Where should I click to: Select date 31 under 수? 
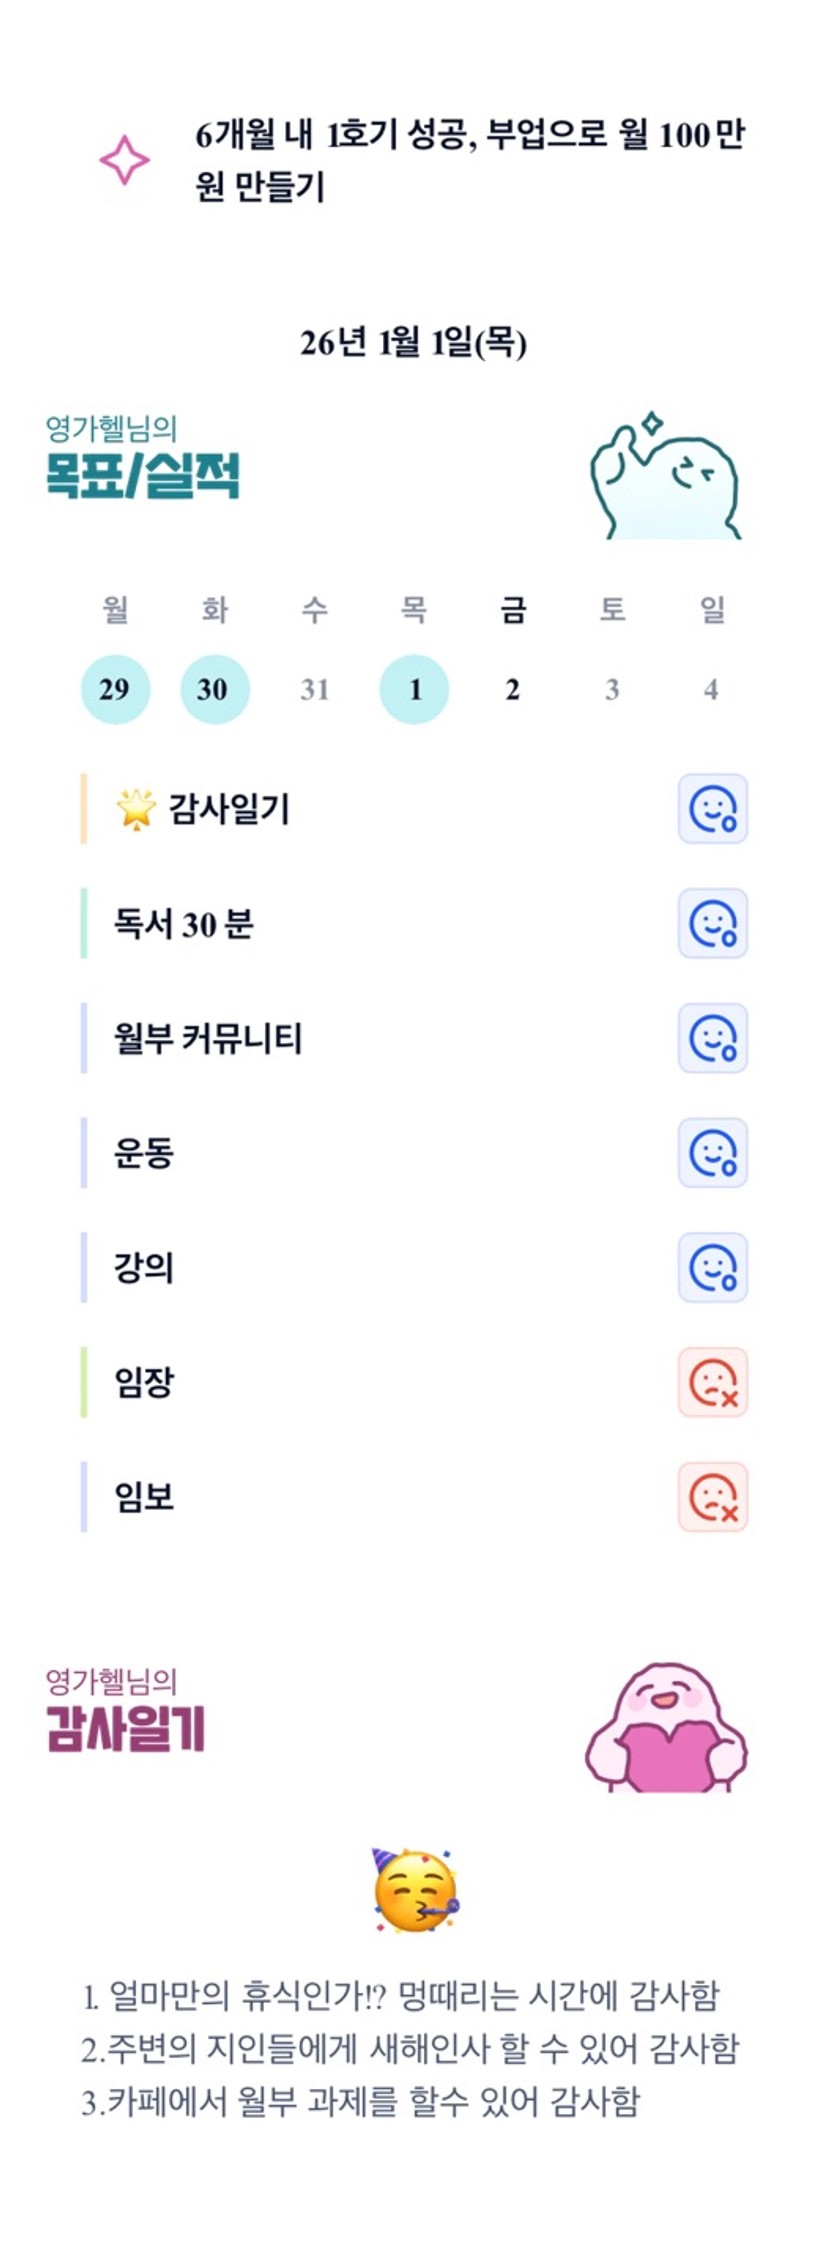click(x=314, y=689)
